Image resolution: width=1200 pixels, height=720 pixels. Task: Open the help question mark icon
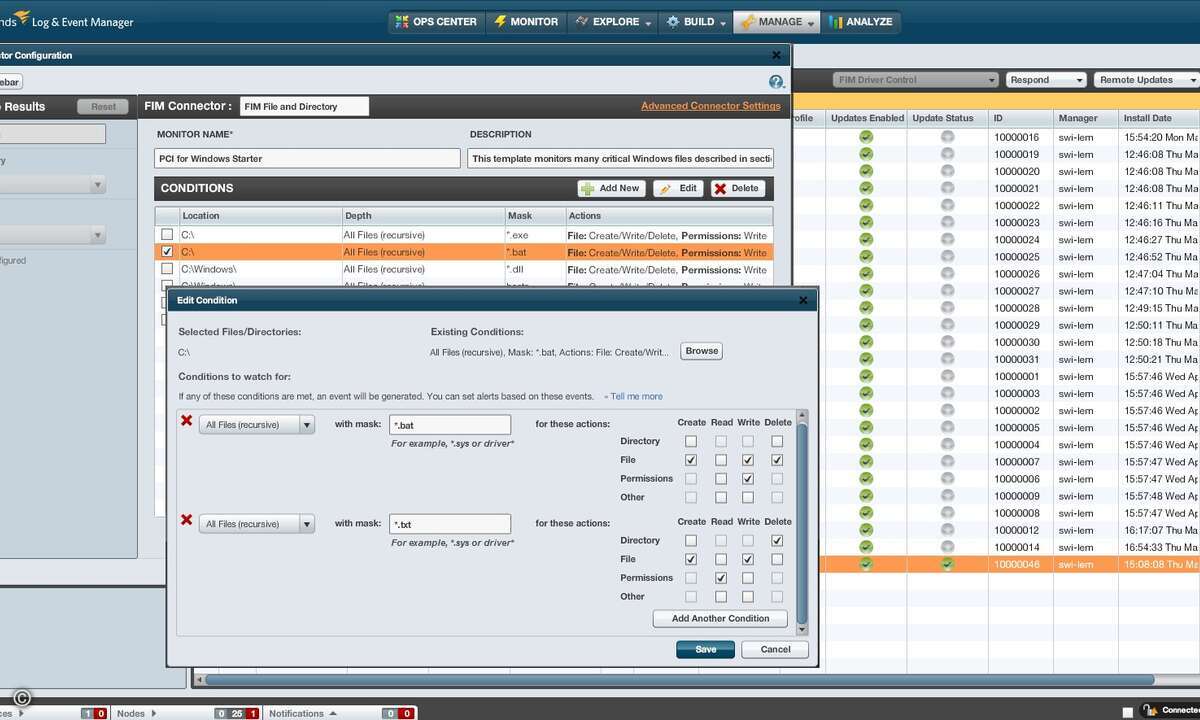[777, 80]
